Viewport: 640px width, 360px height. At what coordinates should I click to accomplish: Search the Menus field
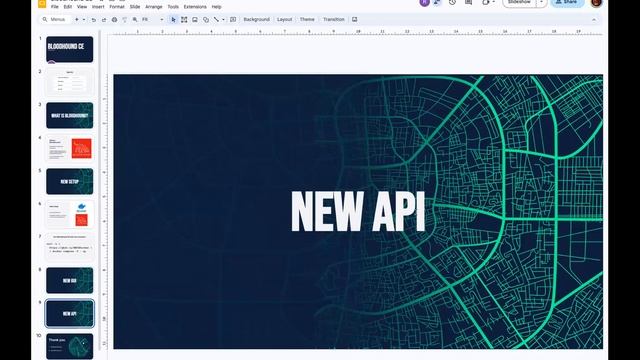point(55,19)
